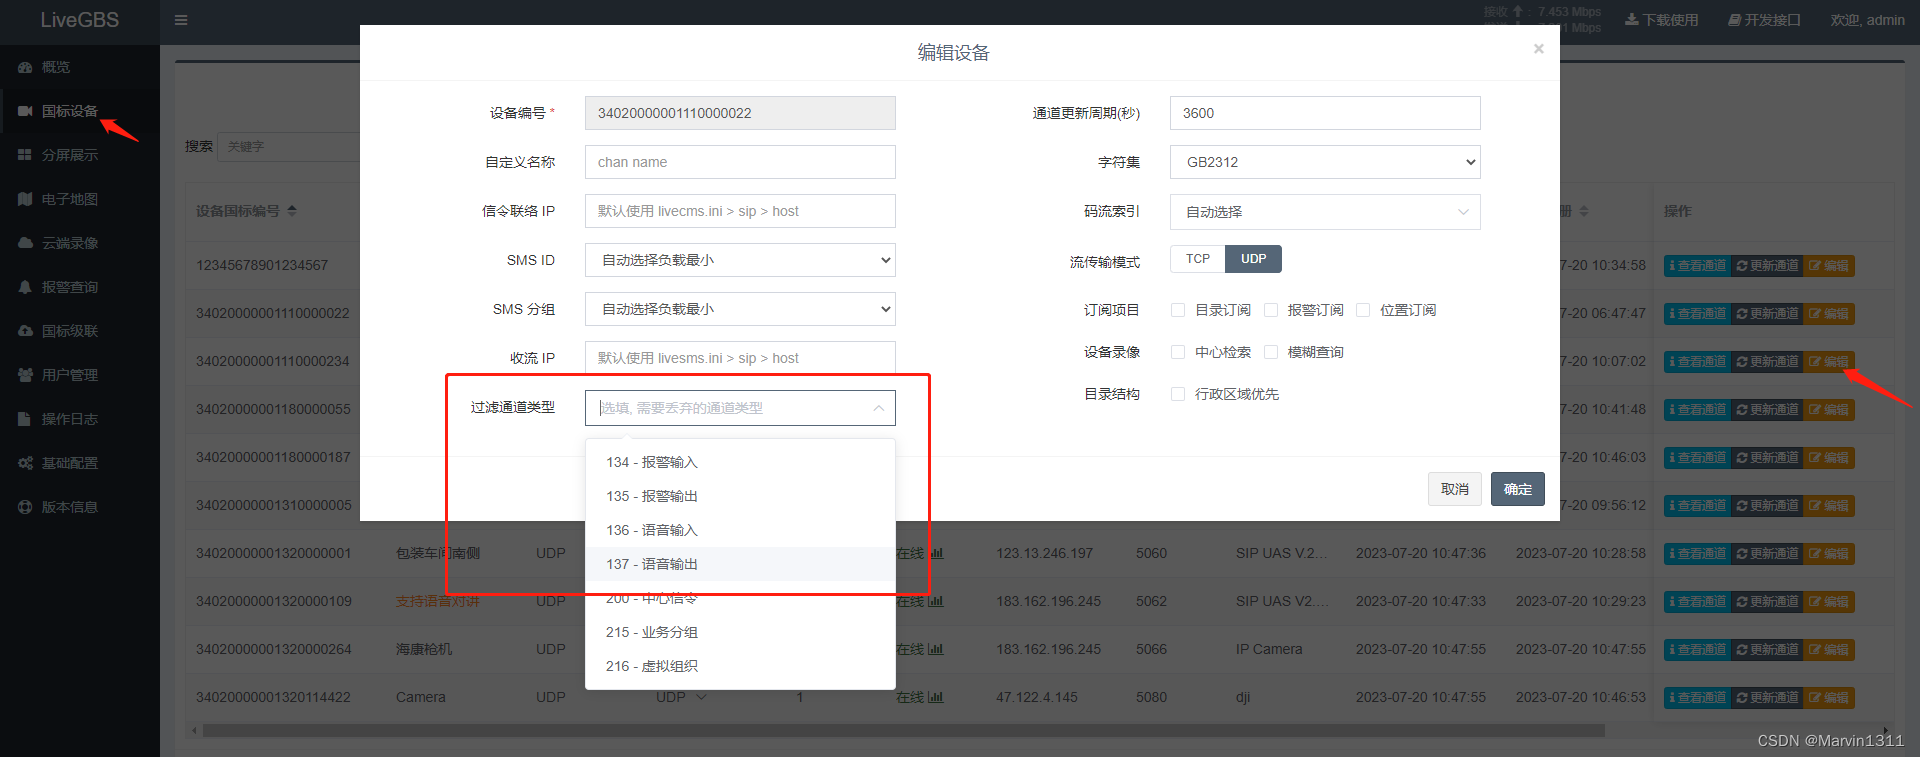Check the 行政区域优先 checkbox

tap(1178, 394)
